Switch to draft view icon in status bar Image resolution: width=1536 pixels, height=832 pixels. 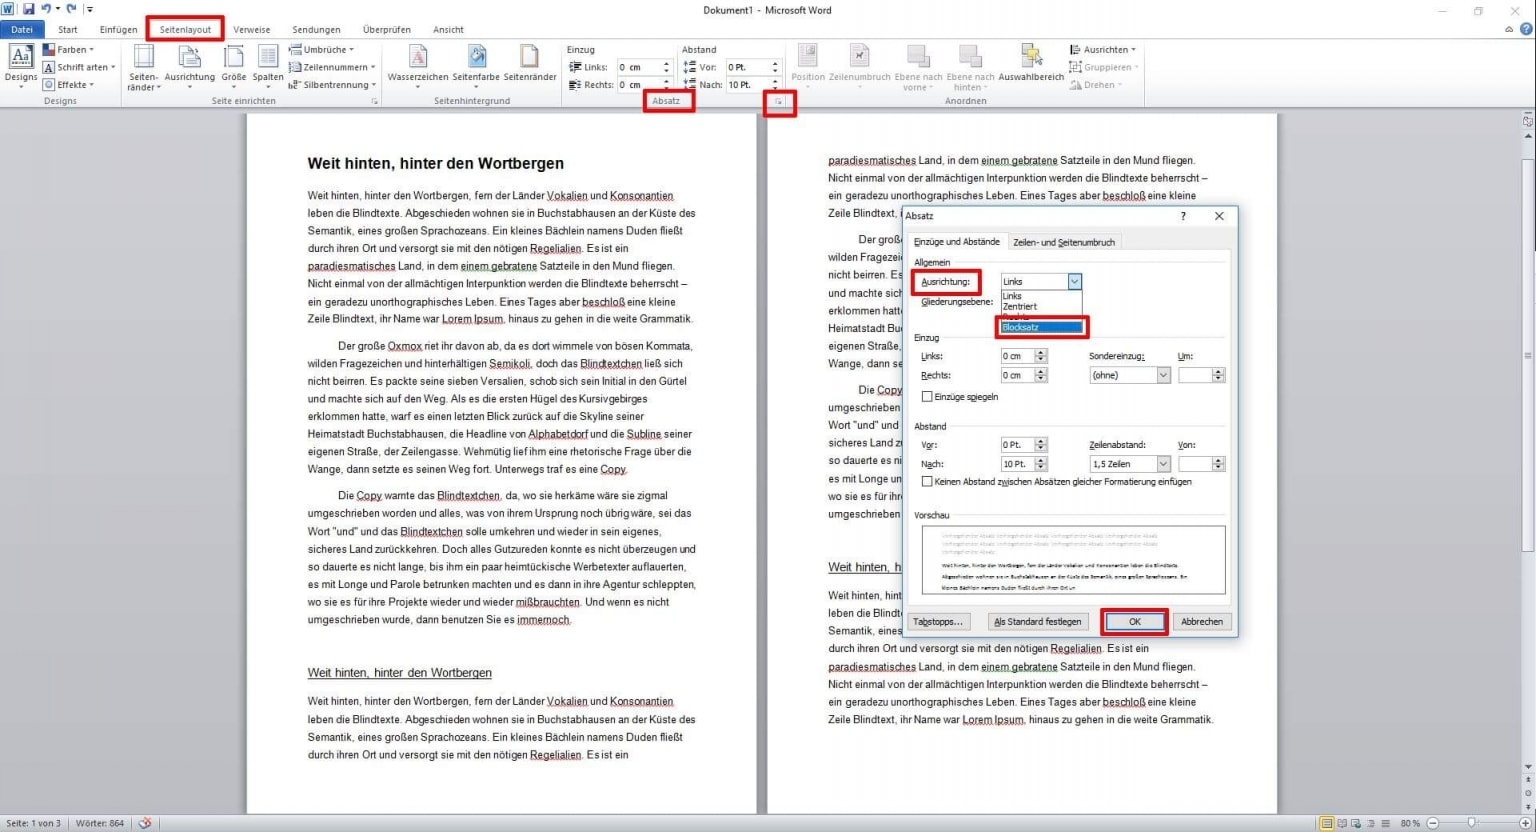1385,823
